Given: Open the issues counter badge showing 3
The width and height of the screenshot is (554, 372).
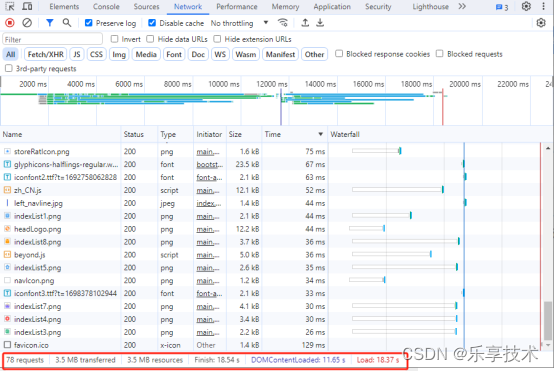Looking at the screenshot, I should coord(502,7).
